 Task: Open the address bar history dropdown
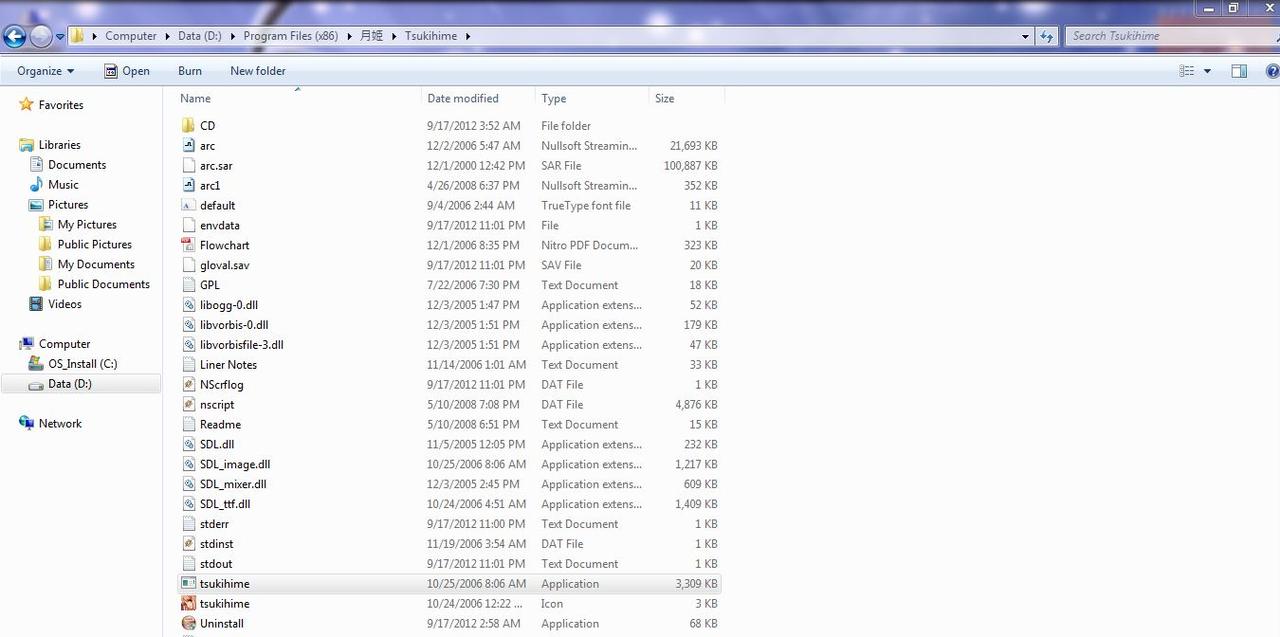coord(1025,36)
